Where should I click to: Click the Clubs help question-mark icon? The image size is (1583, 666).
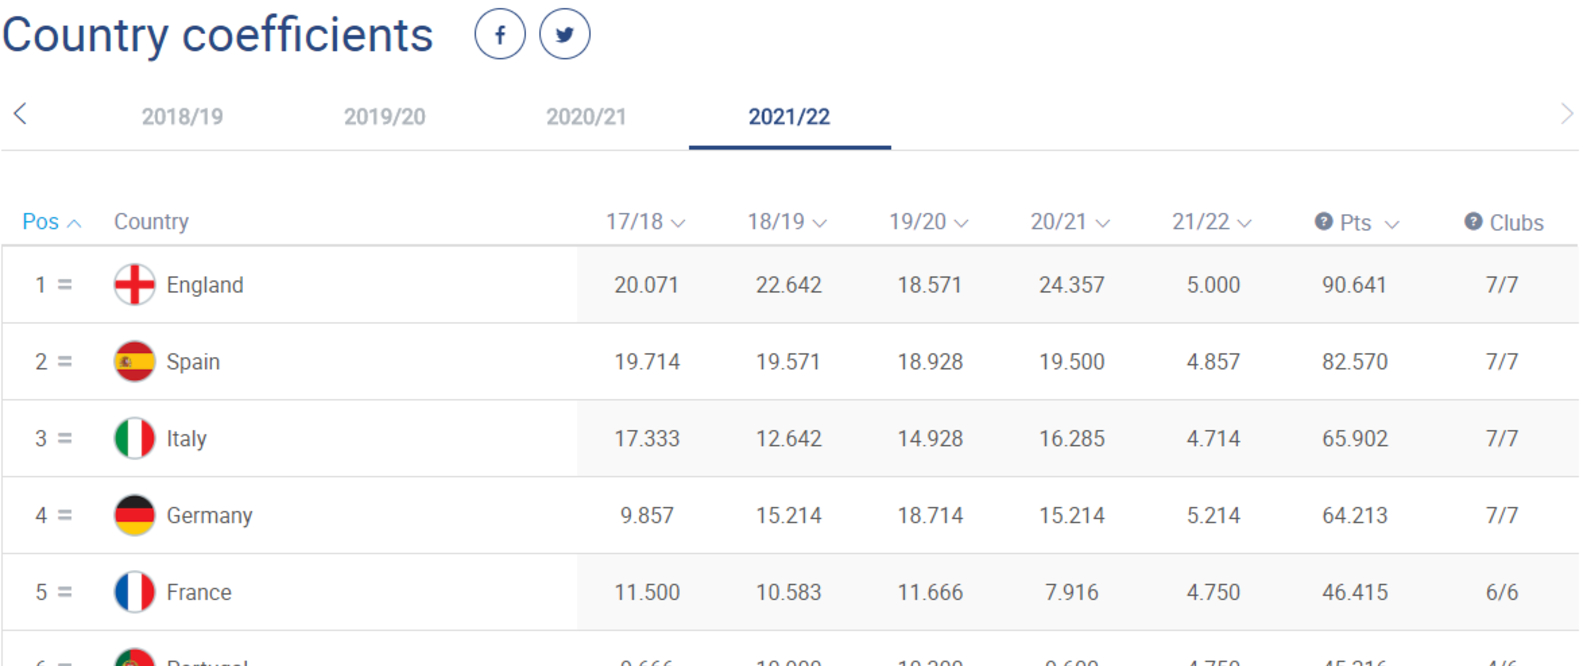coord(1473,221)
